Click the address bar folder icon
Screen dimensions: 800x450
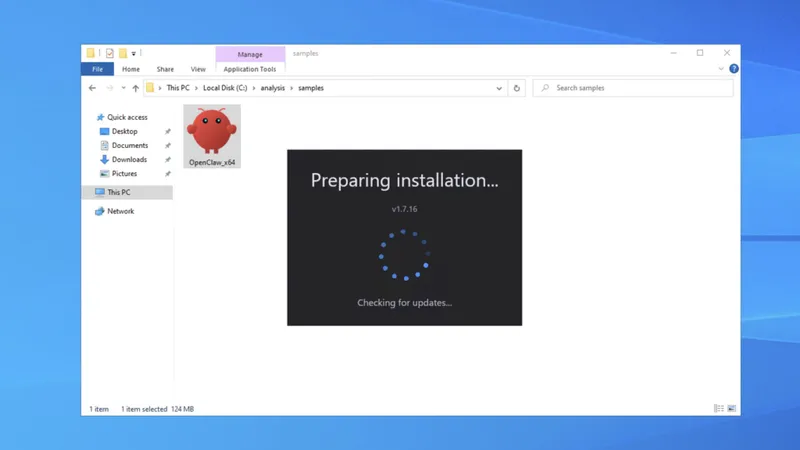150,88
